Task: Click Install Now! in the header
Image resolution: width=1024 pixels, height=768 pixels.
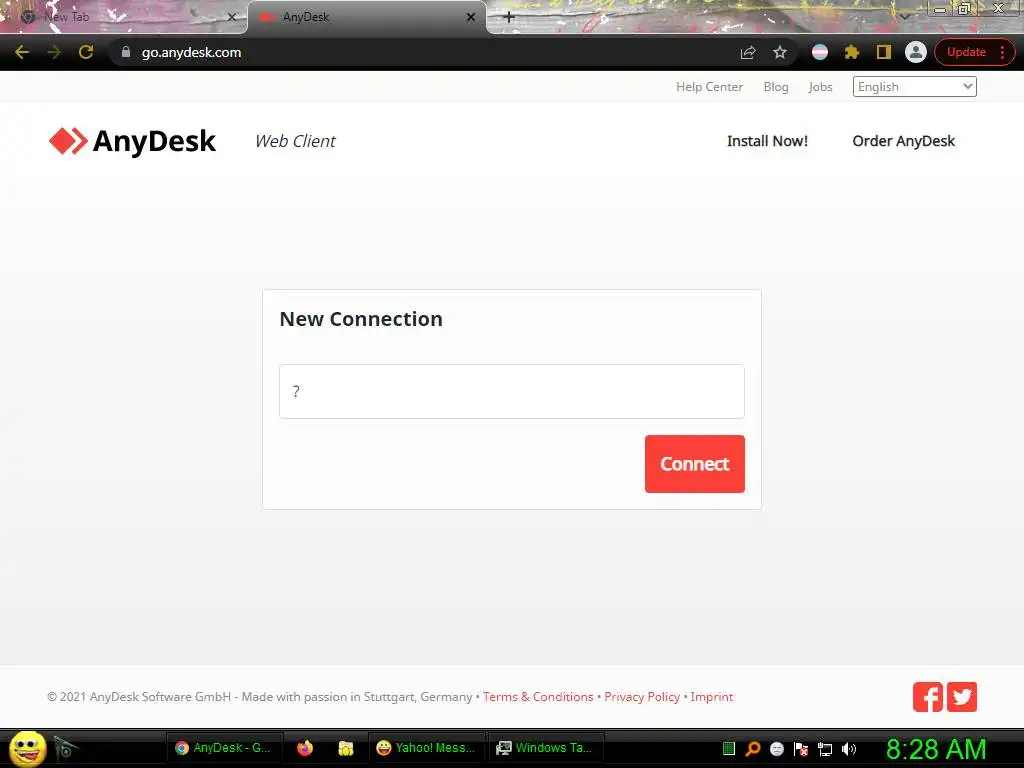Action: (x=767, y=141)
